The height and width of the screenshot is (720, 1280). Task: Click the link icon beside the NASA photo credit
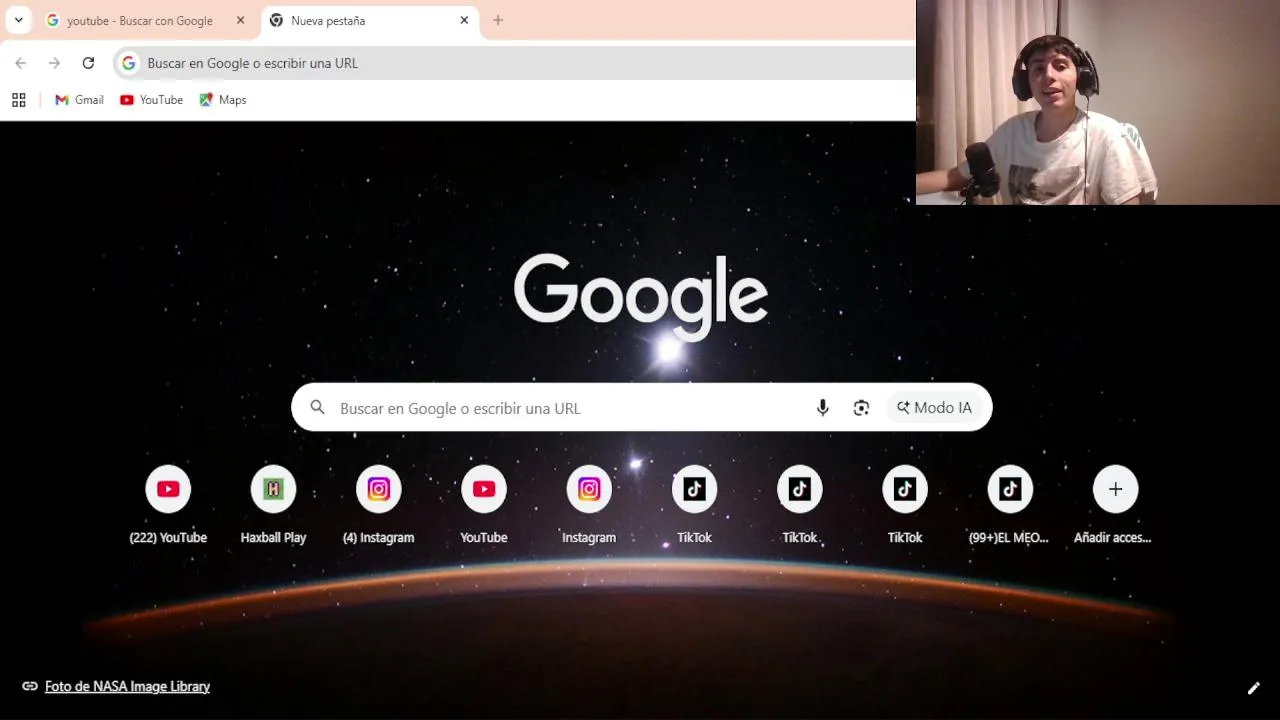click(x=30, y=686)
